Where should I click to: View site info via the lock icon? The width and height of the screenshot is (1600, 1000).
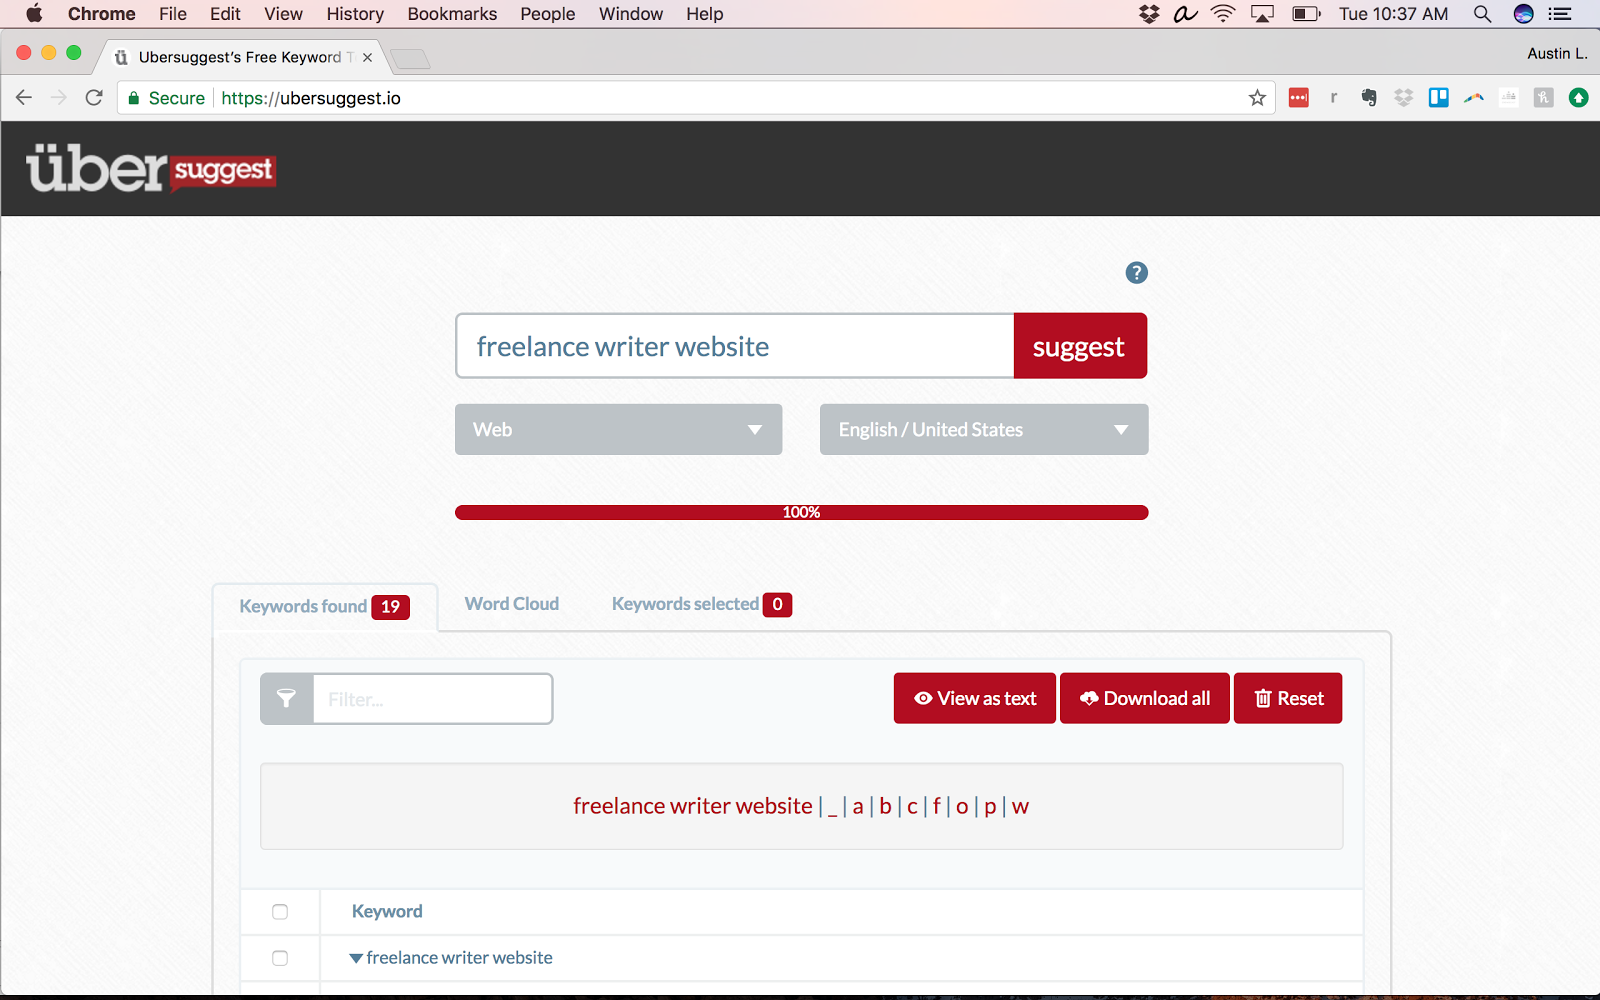pyautogui.click(x=134, y=98)
